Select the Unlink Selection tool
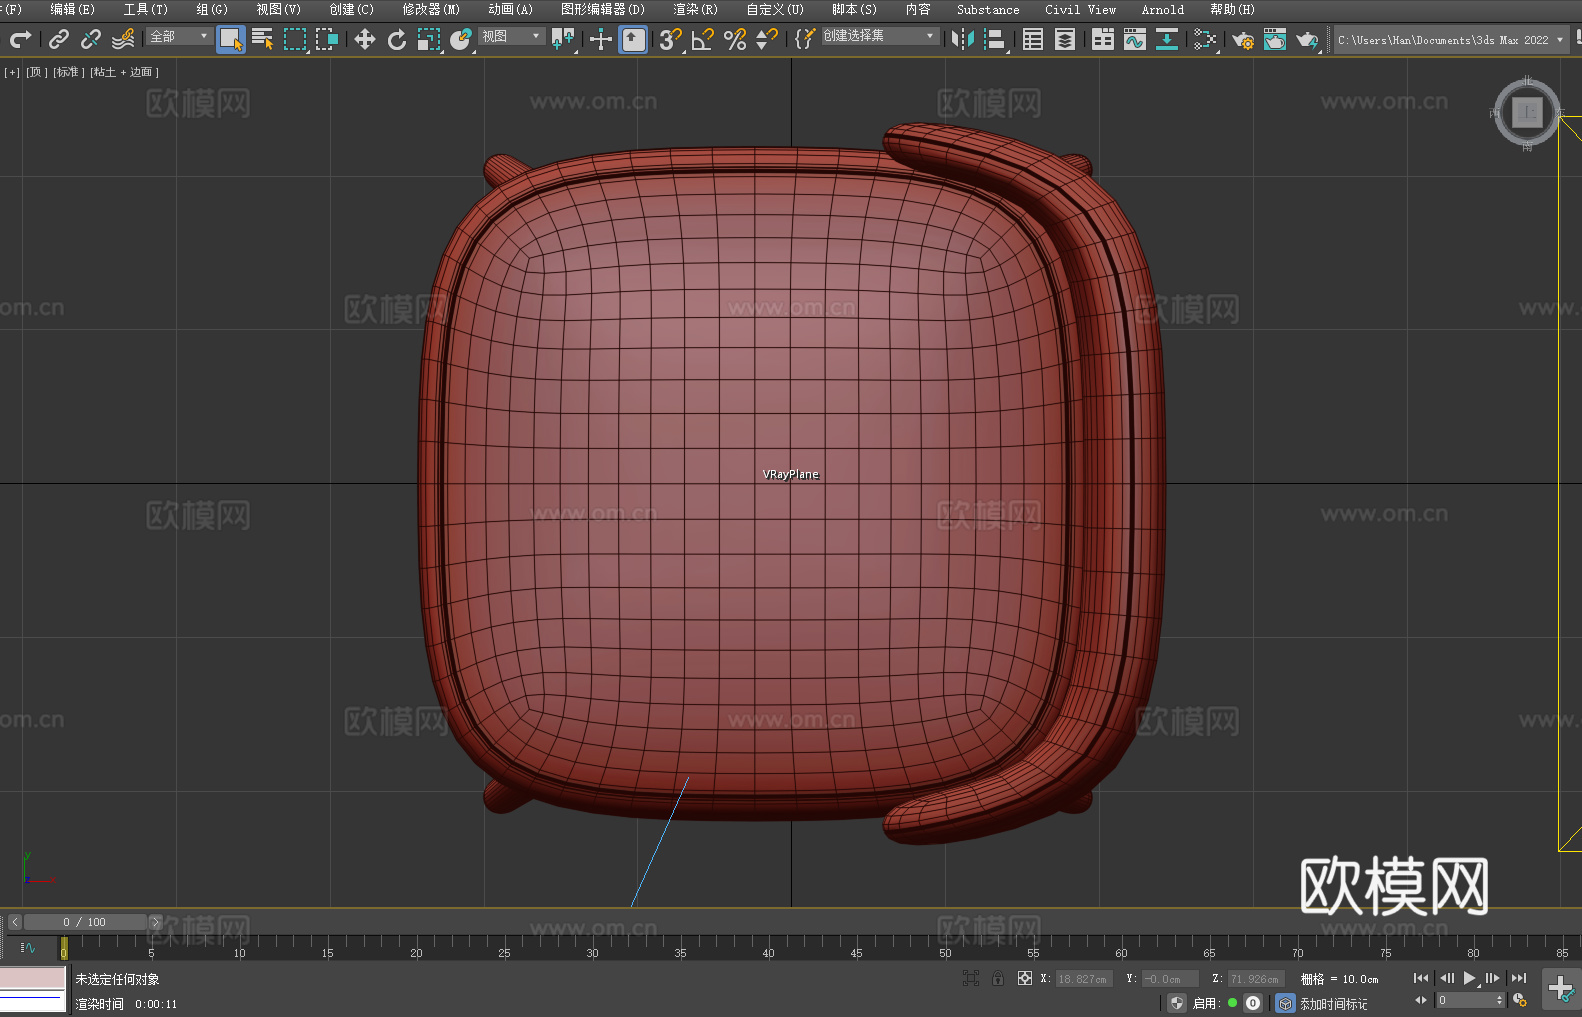Viewport: 1582px width, 1017px height. pyautogui.click(x=91, y=39)
